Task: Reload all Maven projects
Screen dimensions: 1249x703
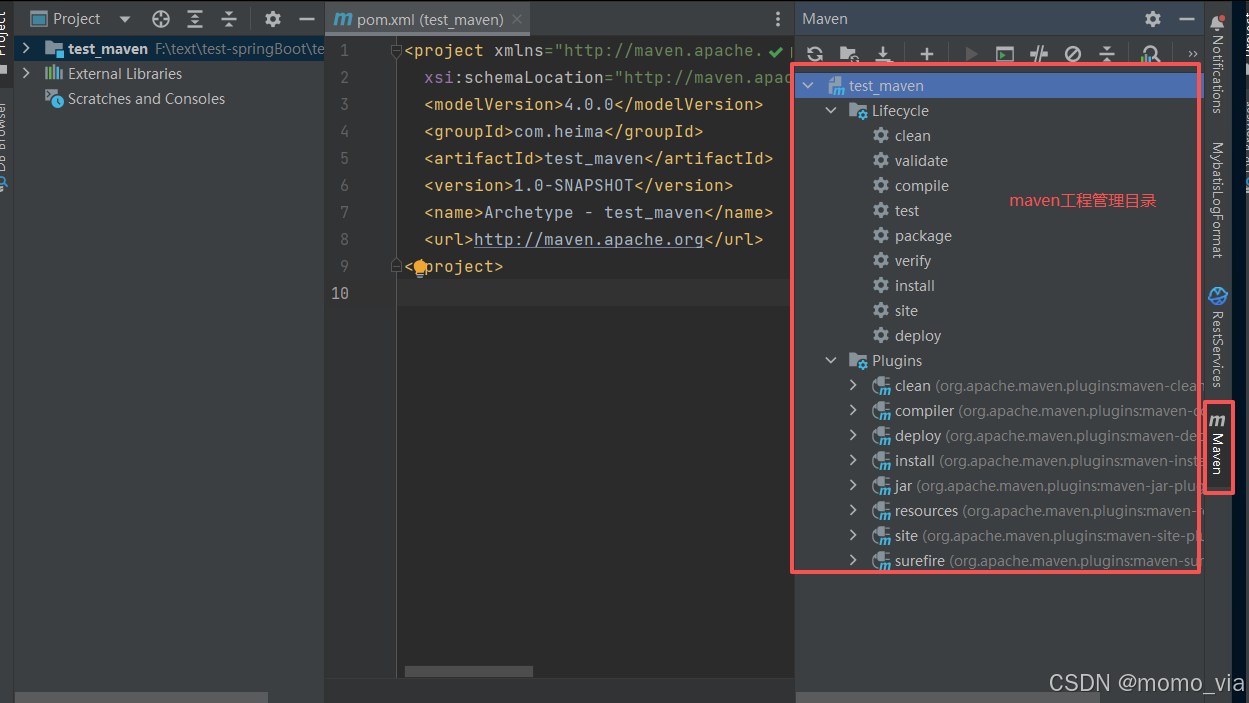Action: pos(815,54)
